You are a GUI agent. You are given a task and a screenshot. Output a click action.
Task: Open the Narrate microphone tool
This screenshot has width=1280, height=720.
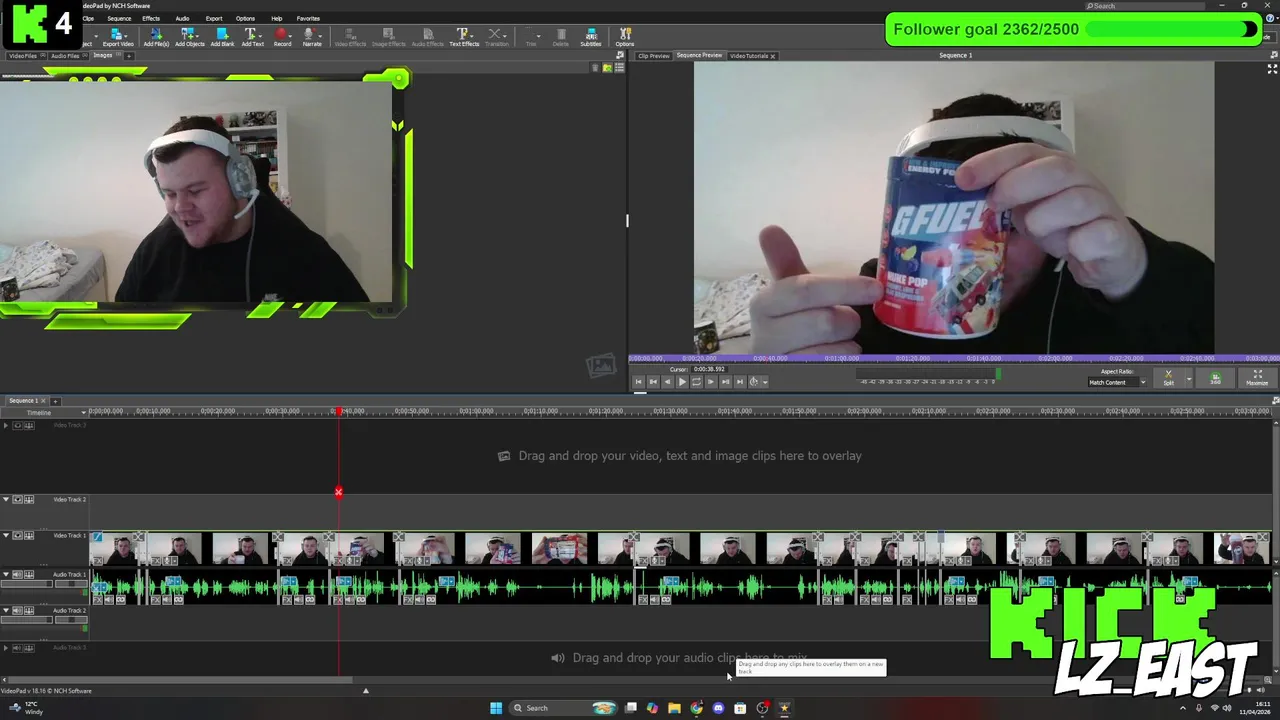[312, 38]
